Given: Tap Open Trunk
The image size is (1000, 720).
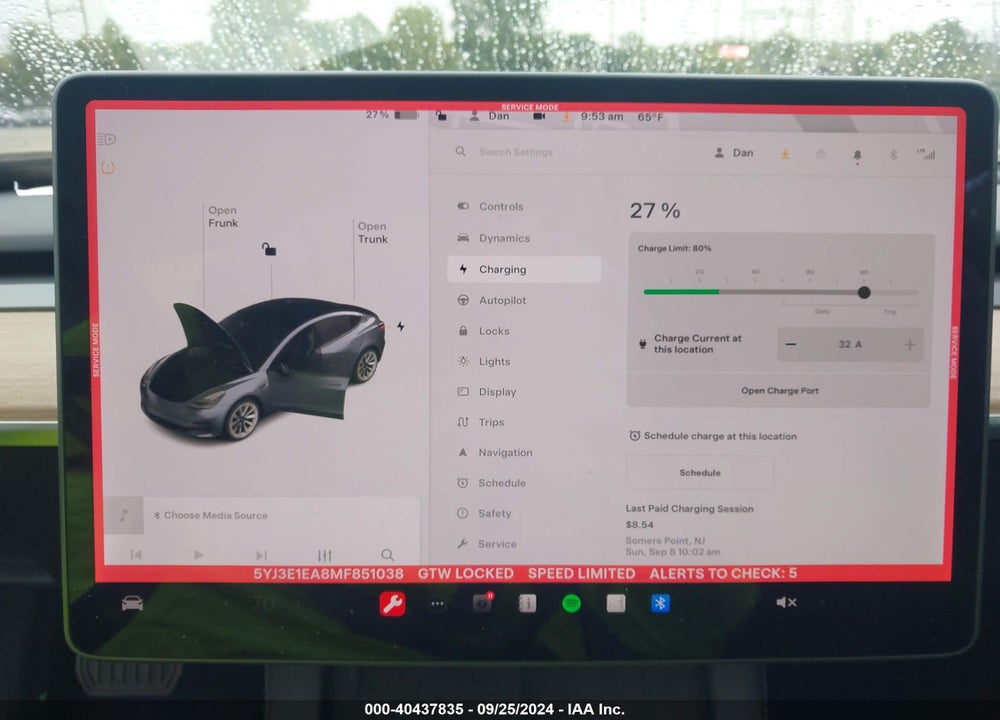Looking at the screenshot, I should point(373,233).
